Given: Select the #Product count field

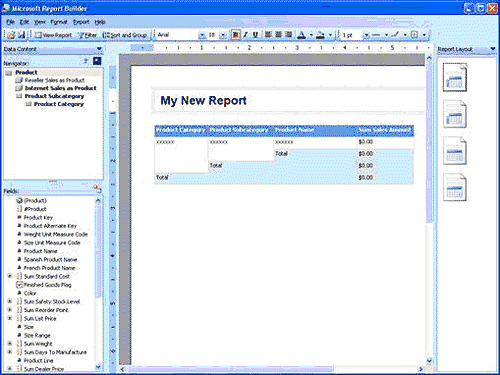Looking at the screenshot, I should tap(35, 209).
